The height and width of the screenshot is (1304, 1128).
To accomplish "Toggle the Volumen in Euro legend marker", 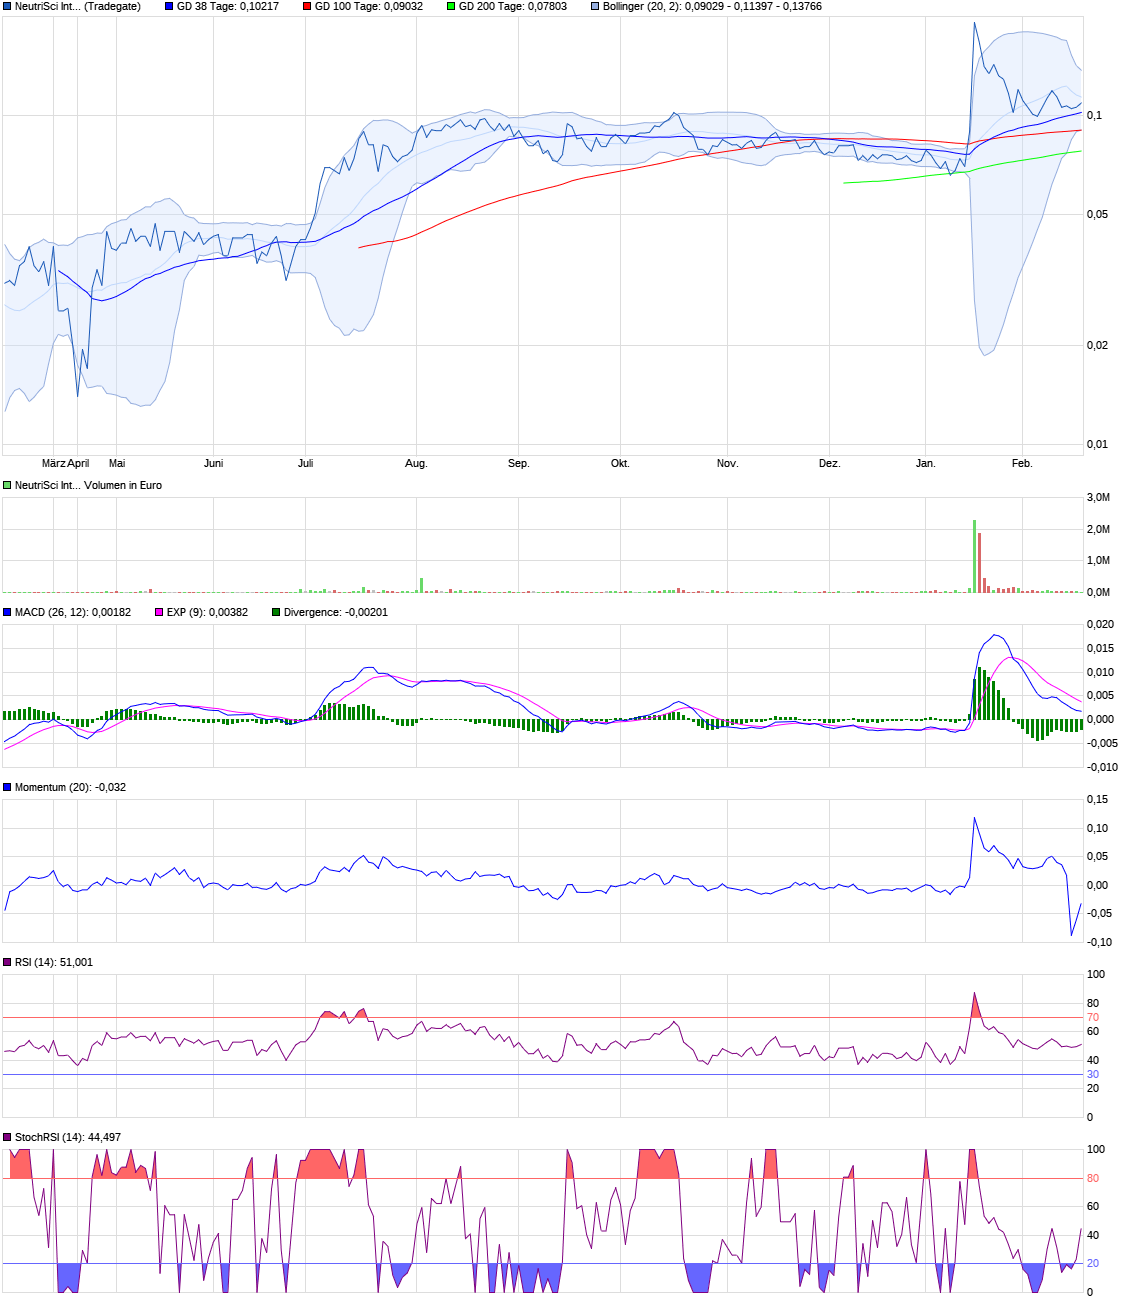I will (5, 485).
